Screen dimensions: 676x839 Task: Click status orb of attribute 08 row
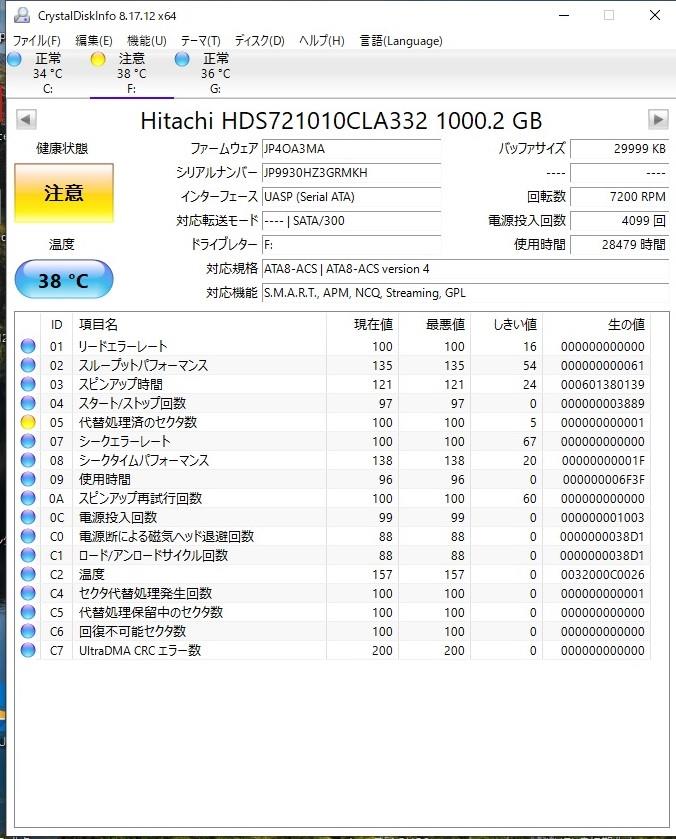coord(28,460)
